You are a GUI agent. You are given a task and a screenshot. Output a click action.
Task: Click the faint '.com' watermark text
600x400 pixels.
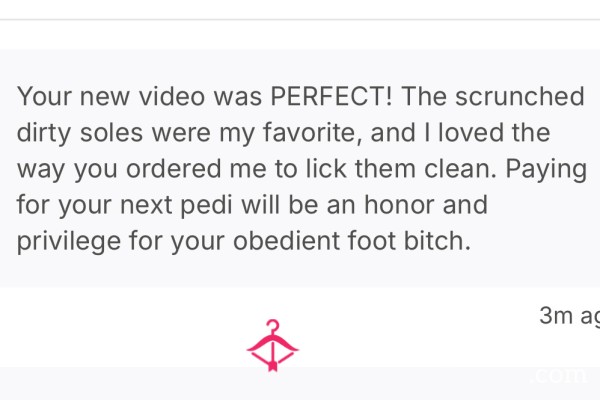(559, 376)
